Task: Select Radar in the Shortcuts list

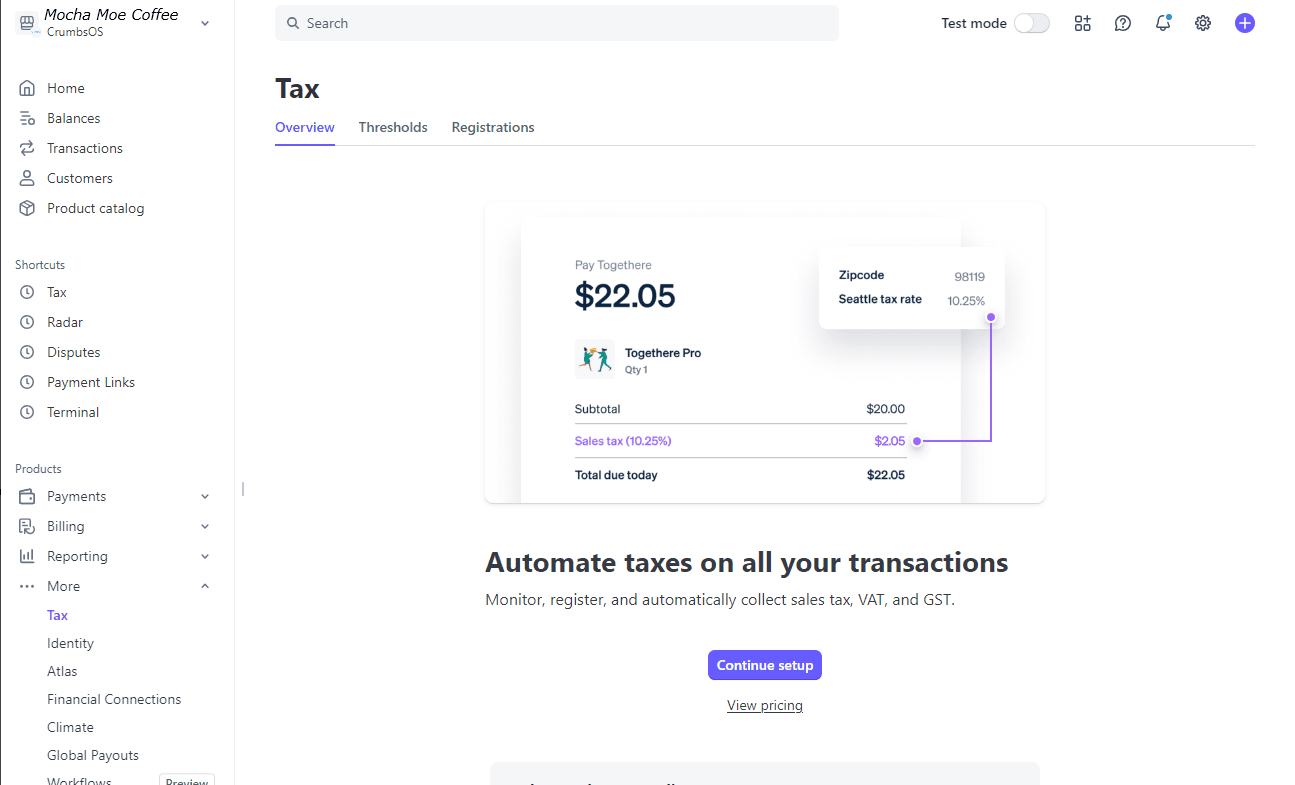Action: click(x=65, y=322)
